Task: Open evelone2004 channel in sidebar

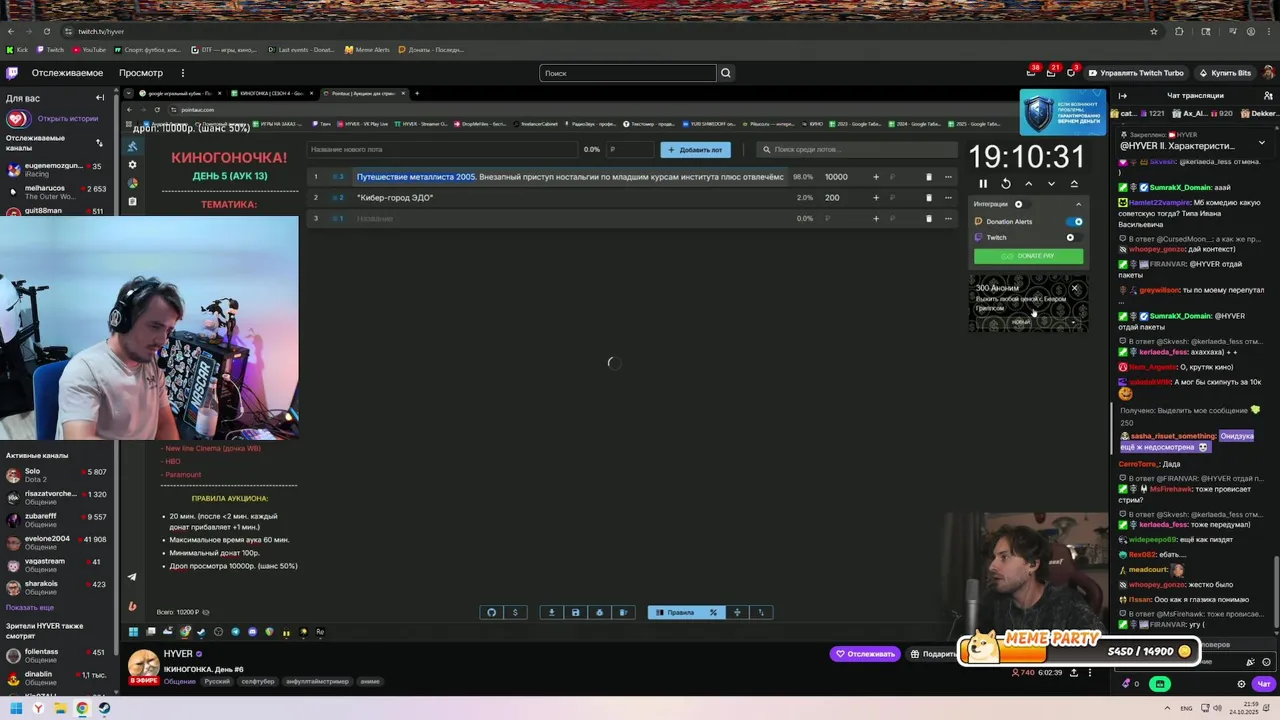Action: pyautogui.click(x=55, y=543)
